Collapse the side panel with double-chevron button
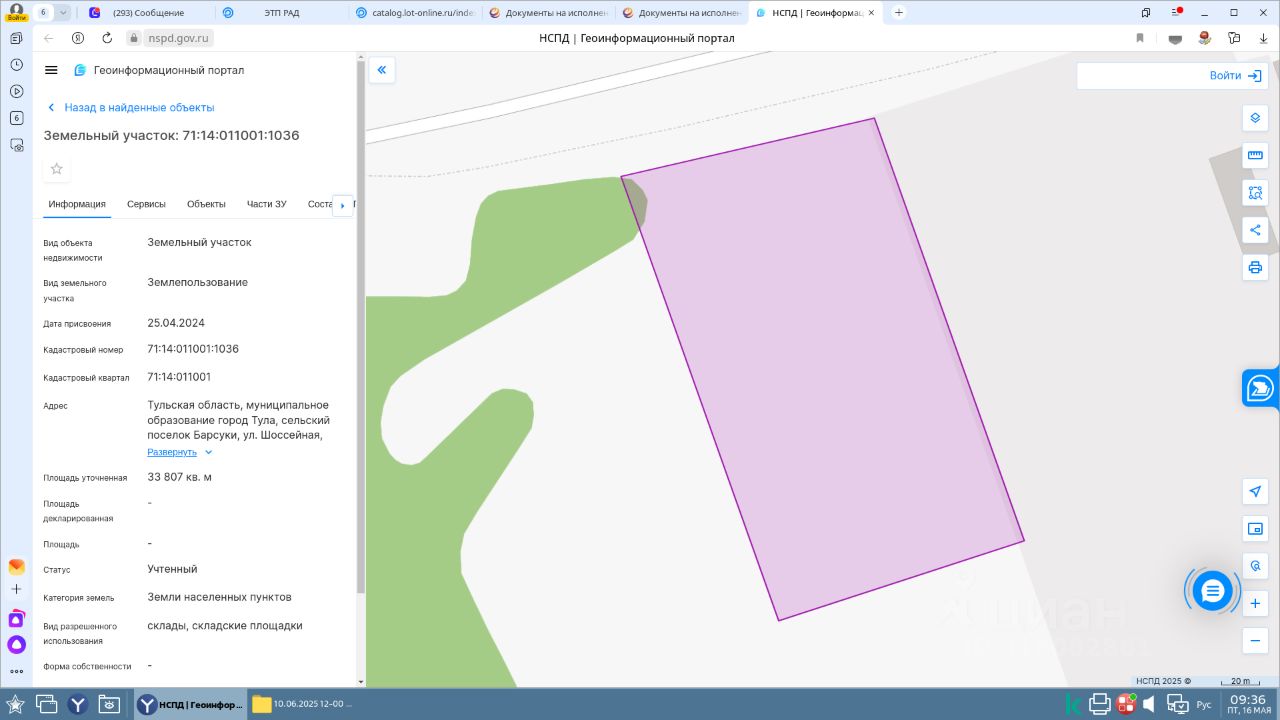The height and width of the screenshot is (720, 1280). point(382,70)
